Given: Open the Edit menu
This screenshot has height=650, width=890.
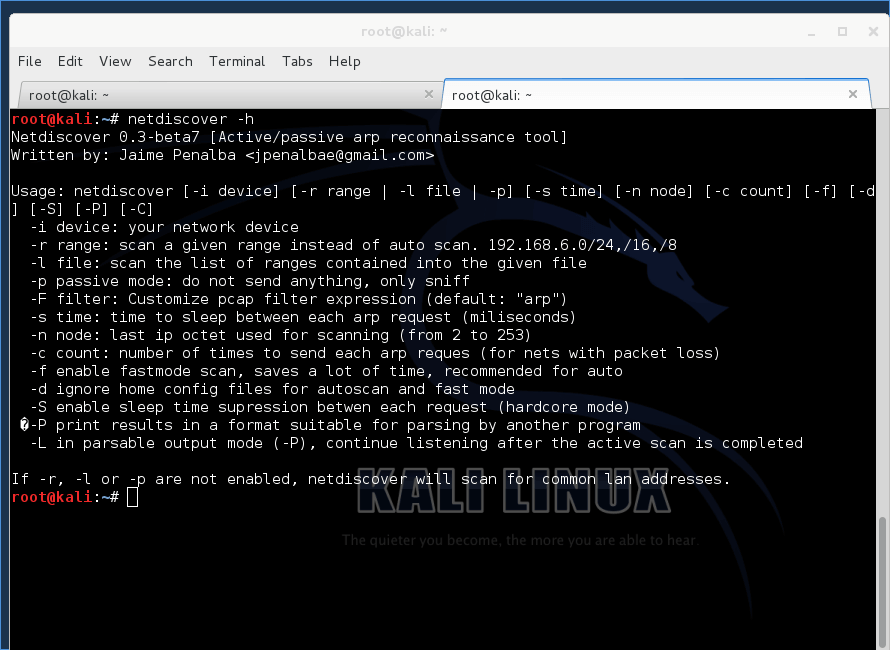Looking at the screenshot, I should [x=70, y=61].
